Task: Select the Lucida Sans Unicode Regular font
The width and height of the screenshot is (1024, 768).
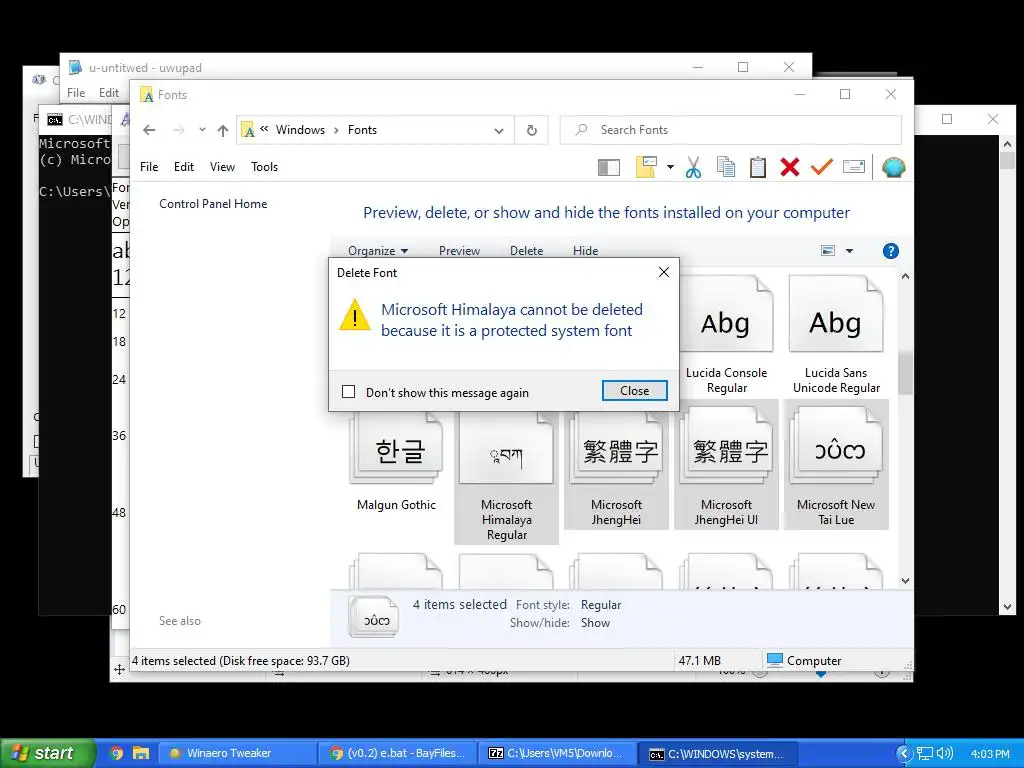Action: [836, 335]
